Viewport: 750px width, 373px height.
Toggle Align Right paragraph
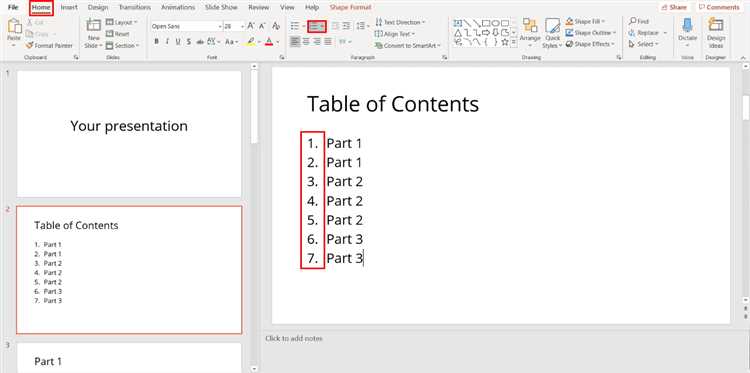[317, 42]
